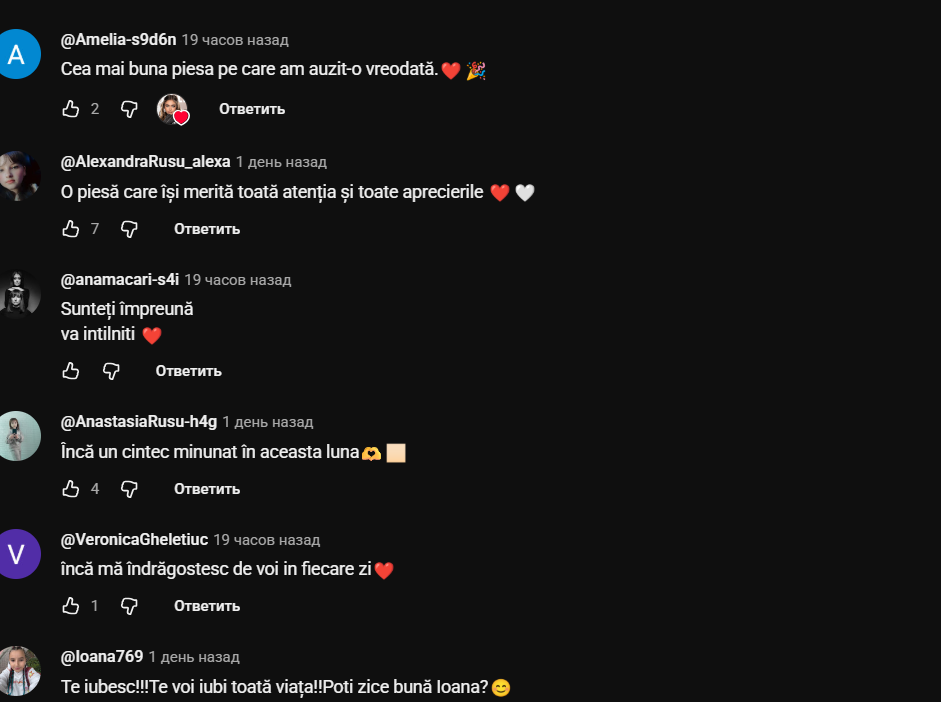The image size is (941, 702).
Task: Like @VeronicaGheletiuc's comment
Action: point(71,606)
